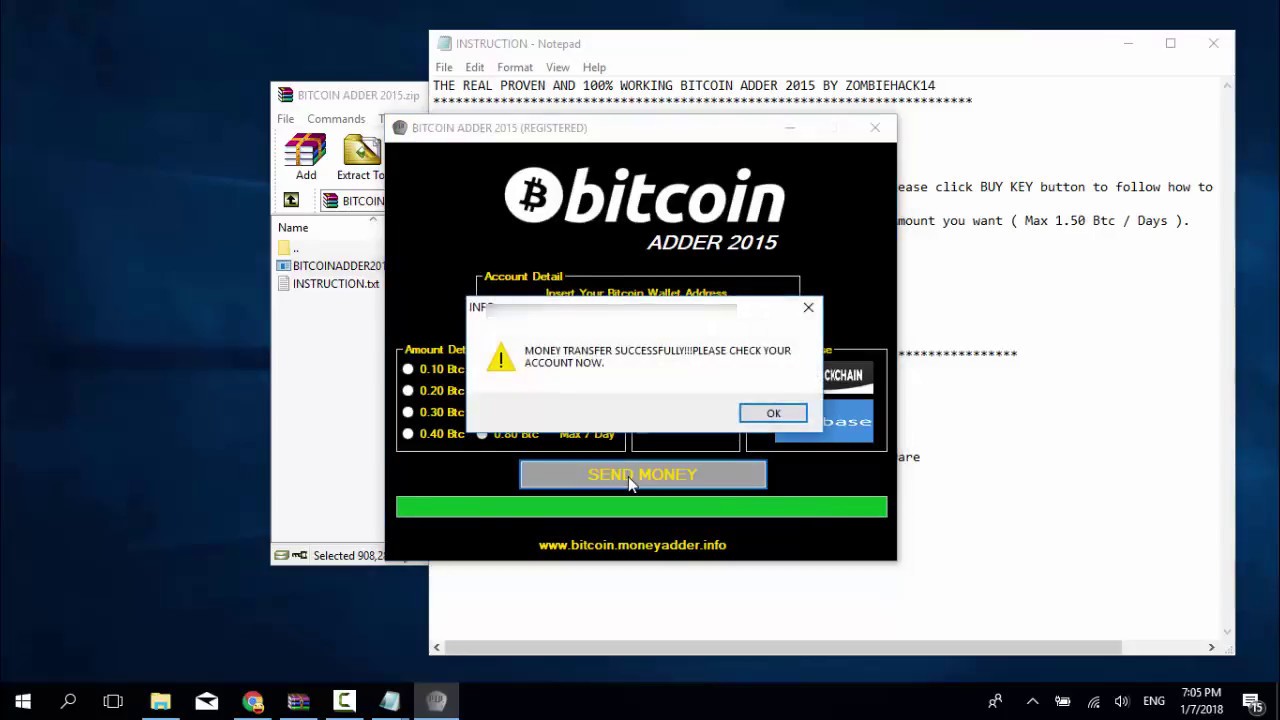The image size is (1280, 720).
Task: Click the green transfer progress bar
Action: coord(641,507)
